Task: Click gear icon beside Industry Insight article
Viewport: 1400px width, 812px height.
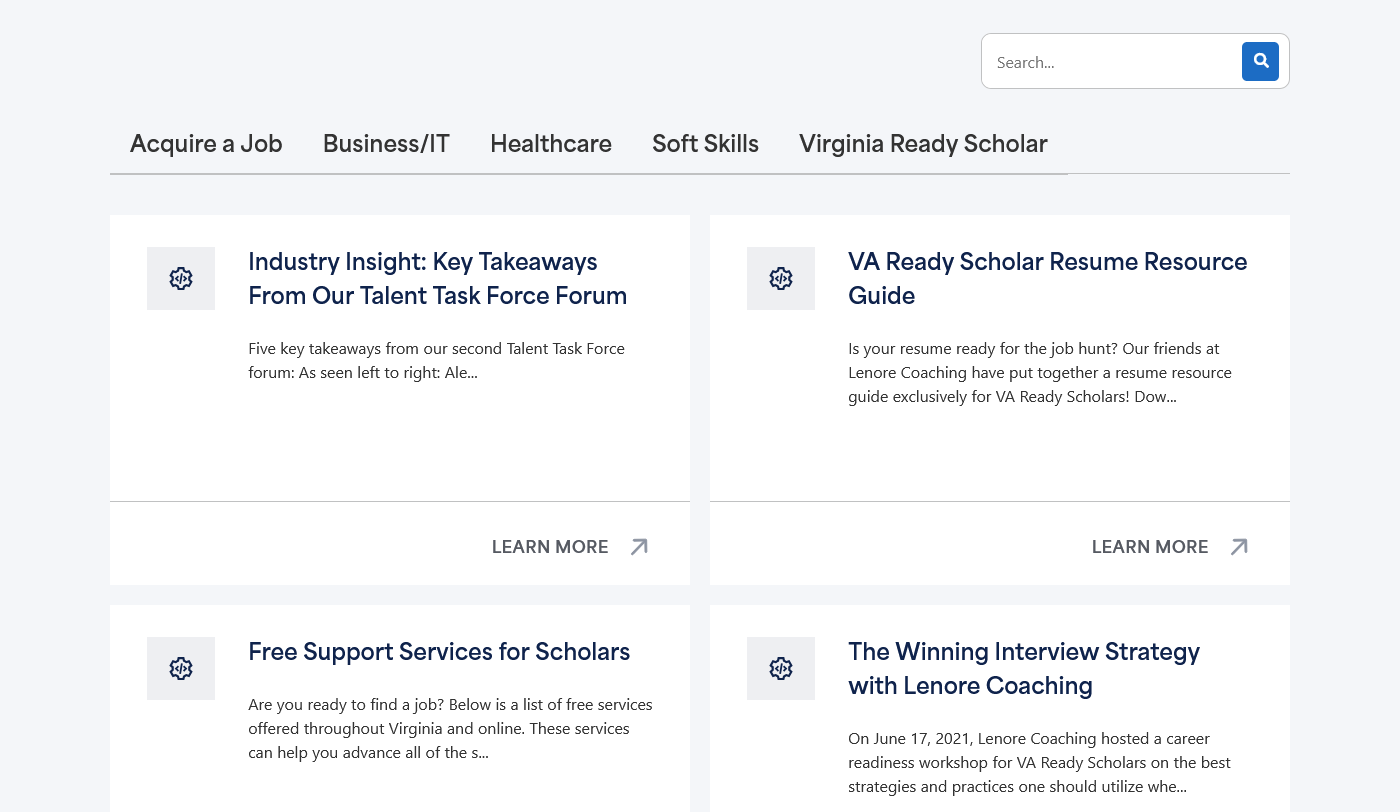Action: click(181, 279)
